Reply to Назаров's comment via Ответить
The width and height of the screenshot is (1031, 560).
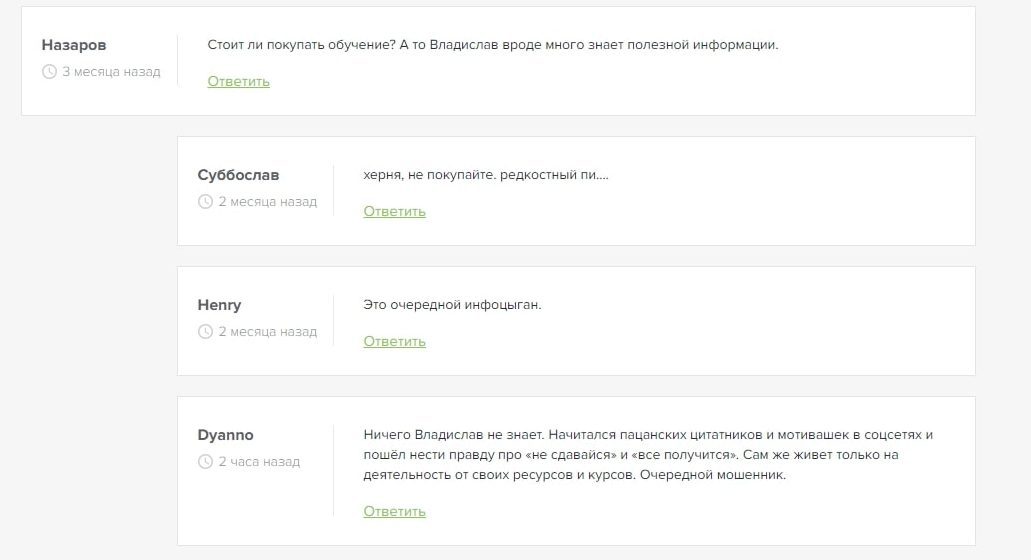(239, 82)
